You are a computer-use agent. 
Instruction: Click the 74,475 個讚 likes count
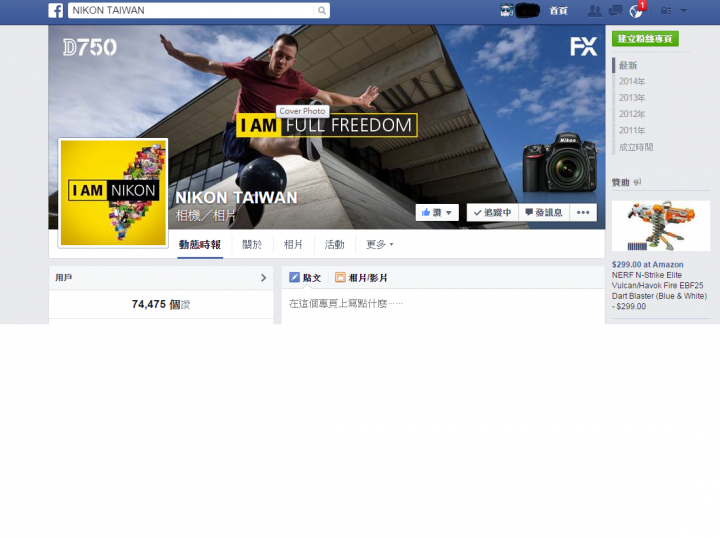pos(161,304)
